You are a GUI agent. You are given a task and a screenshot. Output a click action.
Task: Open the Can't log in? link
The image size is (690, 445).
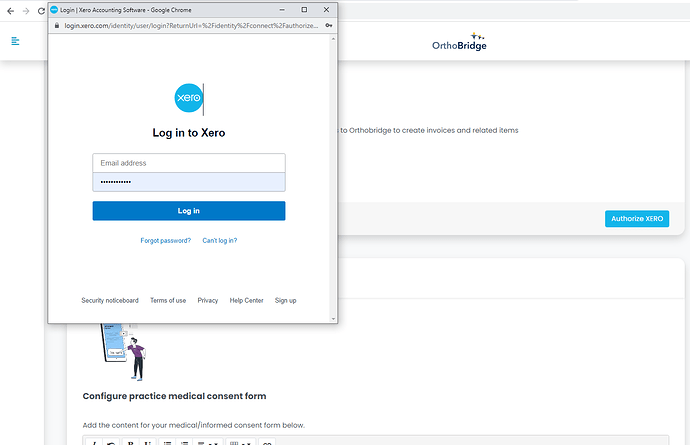[x=220, y=240]
